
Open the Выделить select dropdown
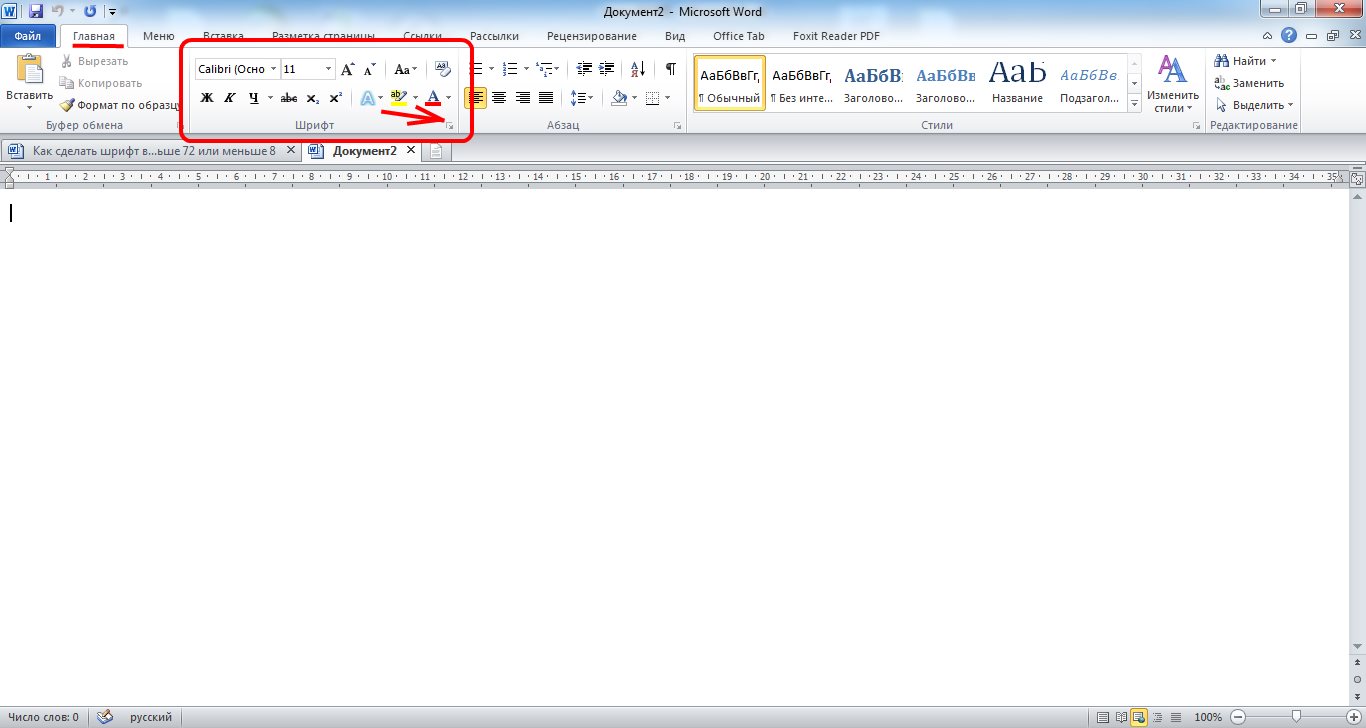pos(1254,105)
